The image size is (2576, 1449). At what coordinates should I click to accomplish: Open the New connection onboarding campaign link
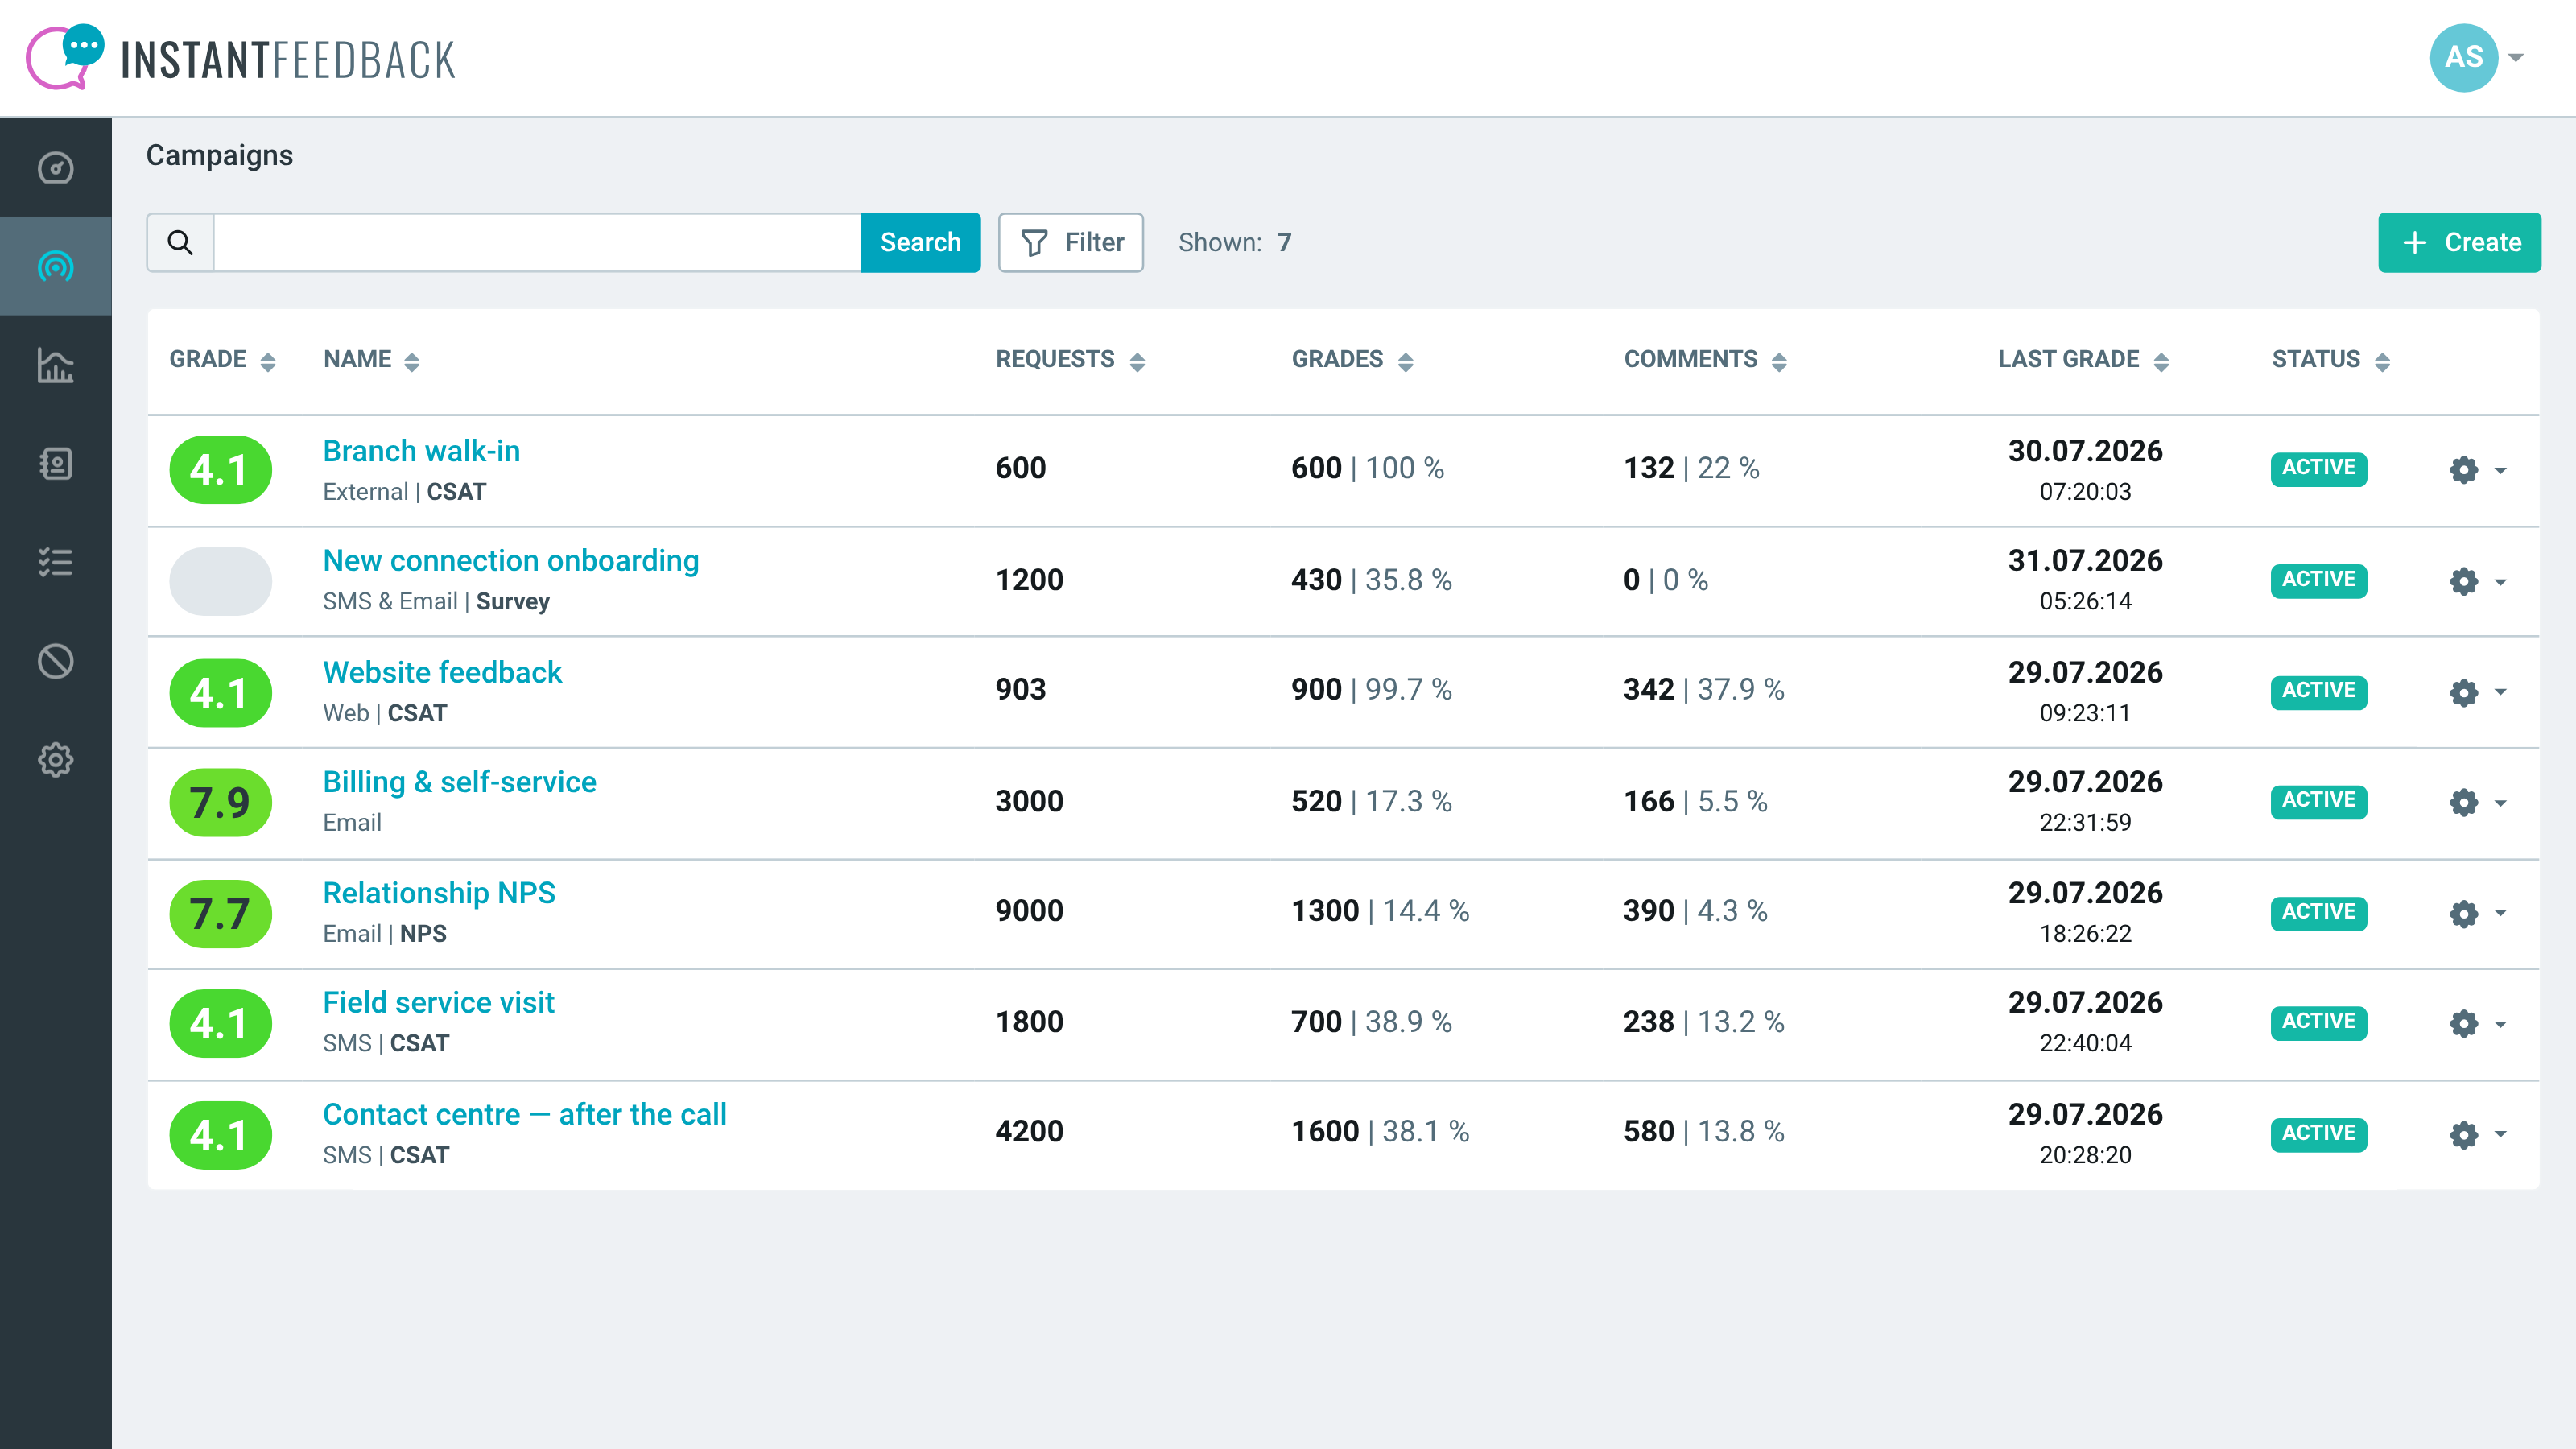(x=511, y=561)
